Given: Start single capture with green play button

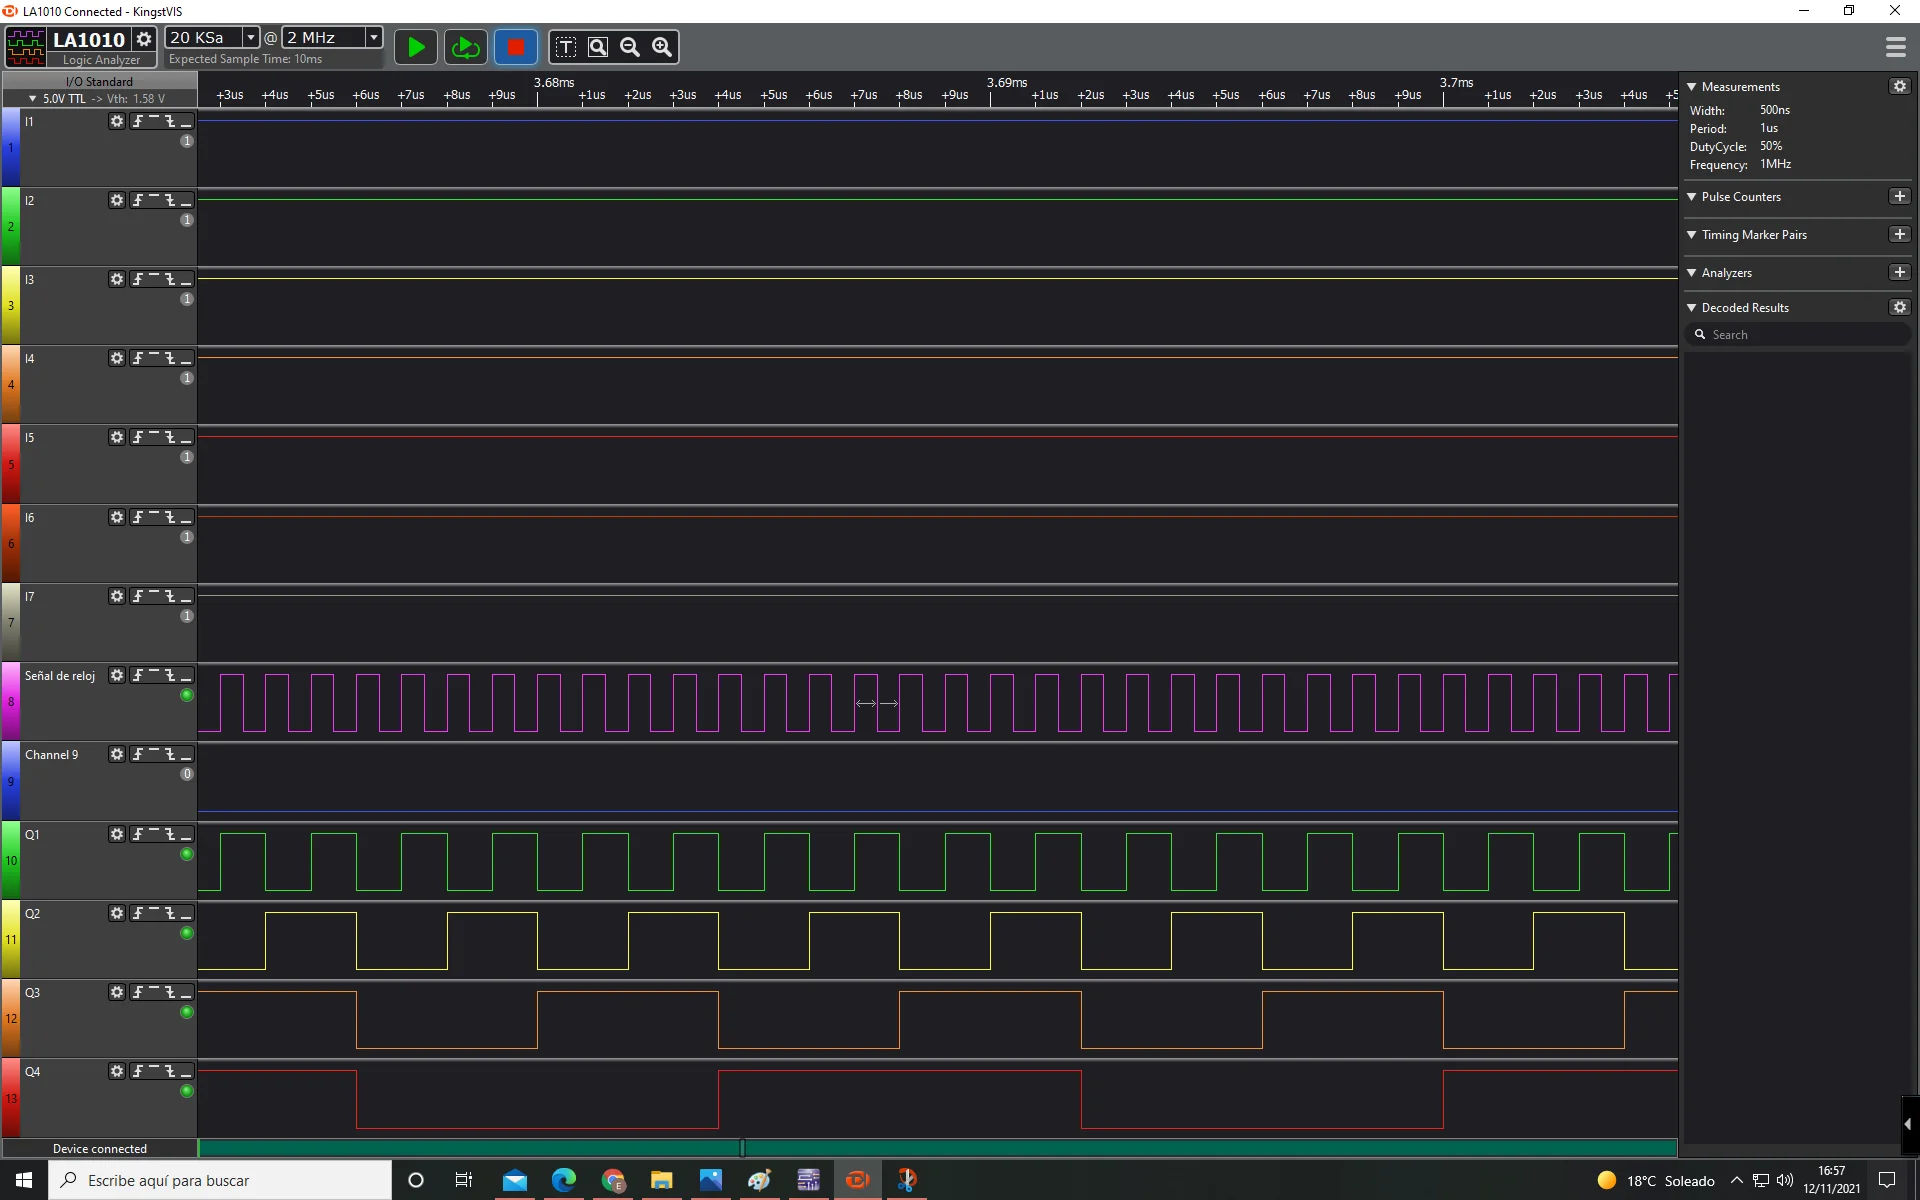Looking at the screenshot, I should [x=416, y=47].
